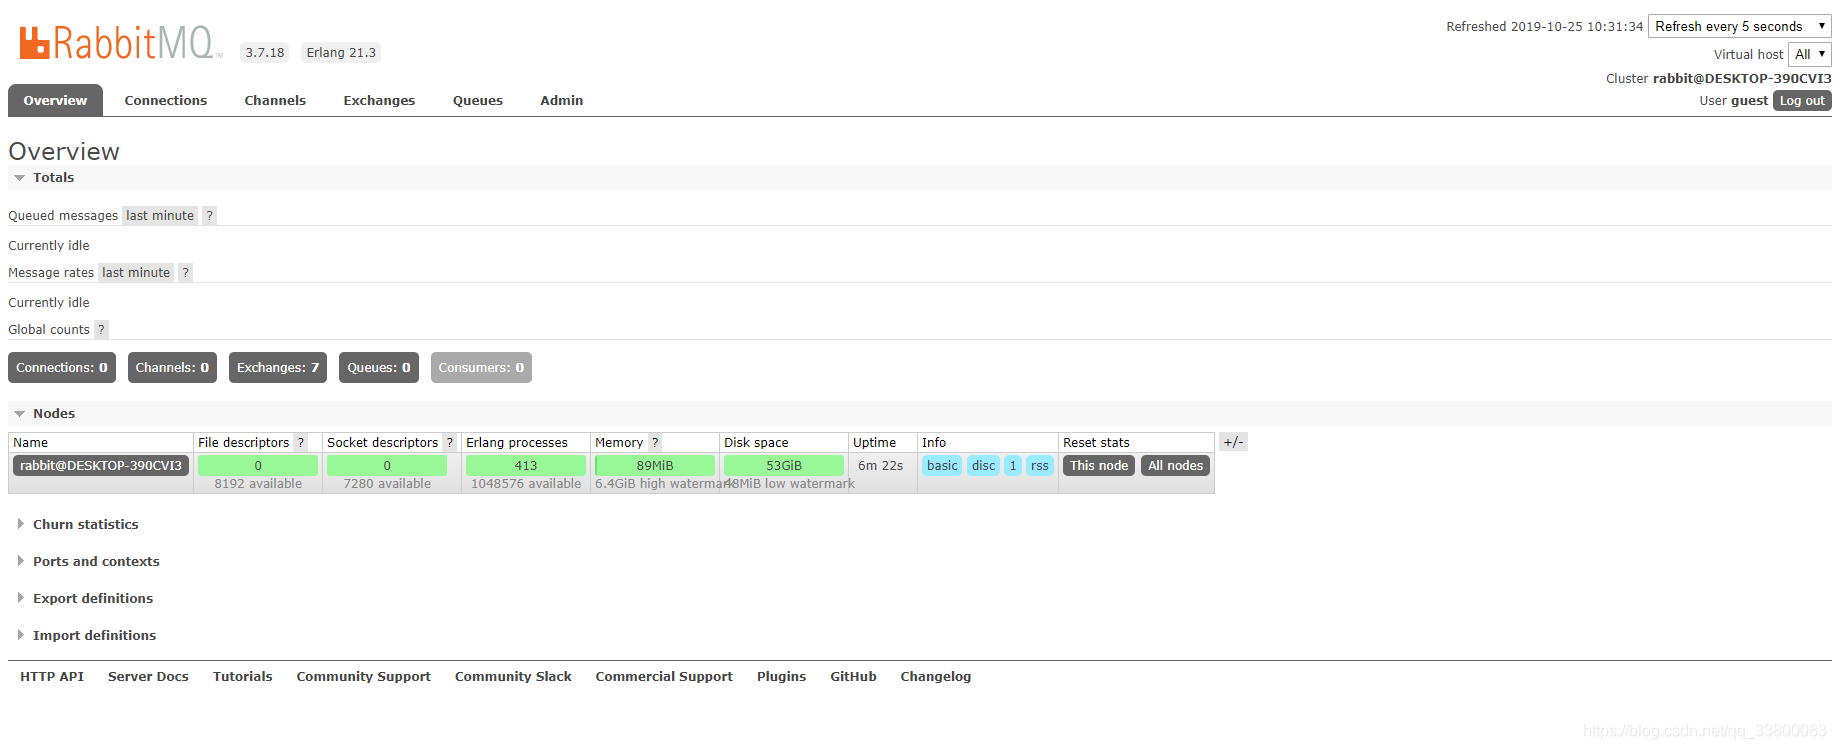This screenshot has height=749, width=1836.
Task: Open help for Queued messages
Action: (x=209, y=216)
